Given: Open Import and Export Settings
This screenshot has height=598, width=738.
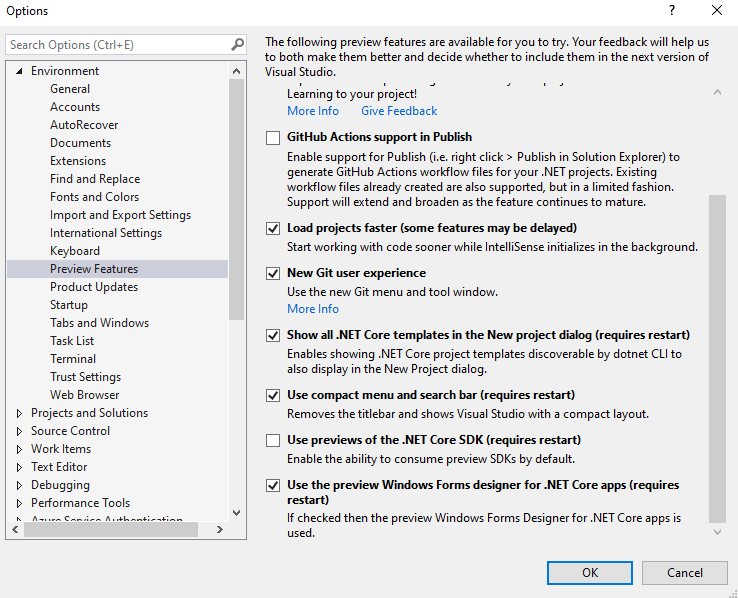Looking at the screenshot, I should pyautogui.click(x=120, y=215).
